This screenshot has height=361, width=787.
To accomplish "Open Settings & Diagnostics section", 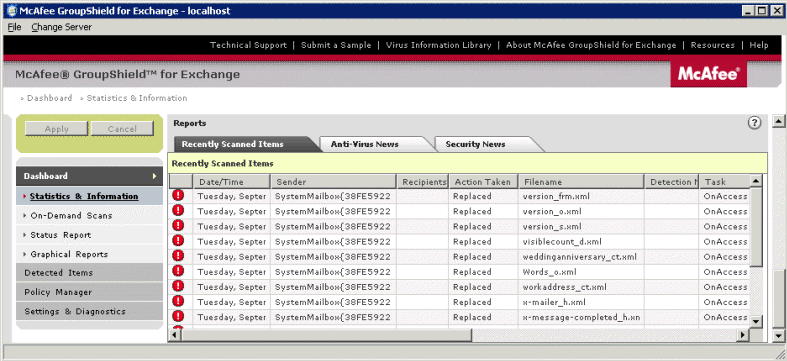I will [89, 311].
